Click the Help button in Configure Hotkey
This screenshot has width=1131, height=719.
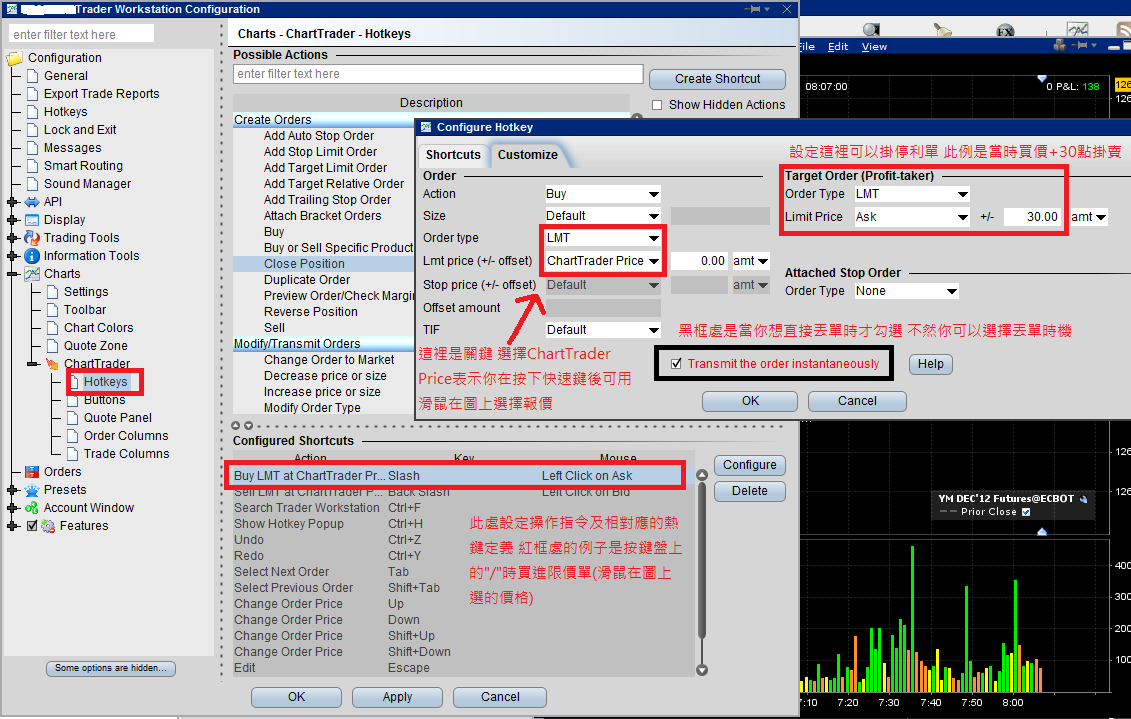click(x=930, y=364)
